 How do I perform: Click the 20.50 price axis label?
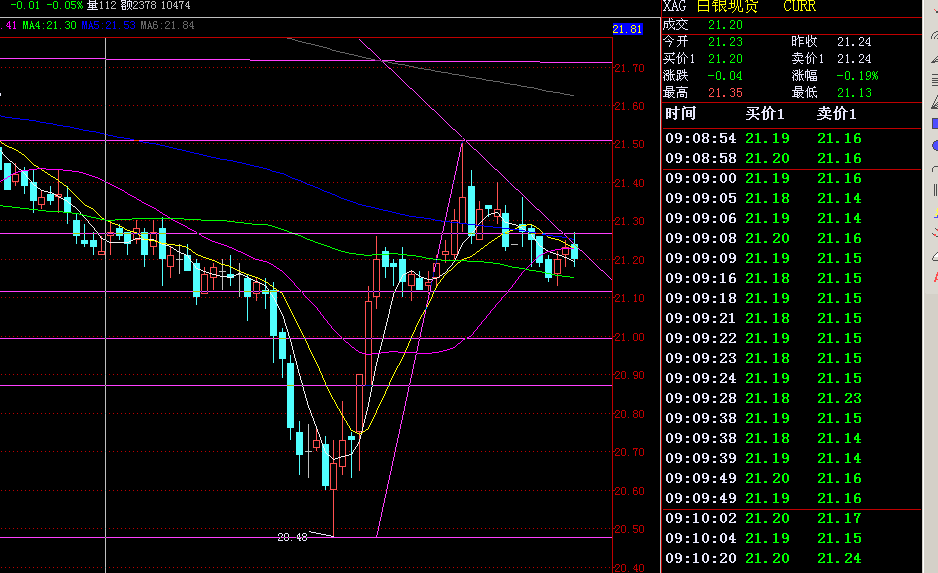click(x=629, y=529)
